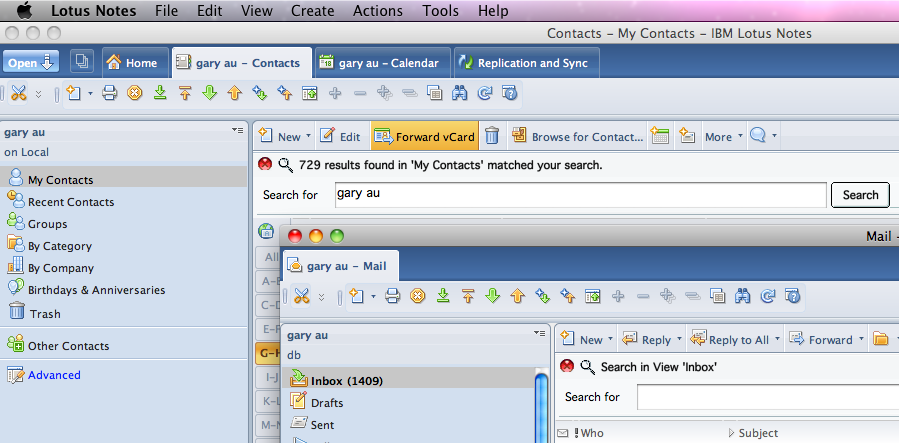Switch to the Home tab
The width and height of the screenshot is (899, 443).
click(136, 63)
